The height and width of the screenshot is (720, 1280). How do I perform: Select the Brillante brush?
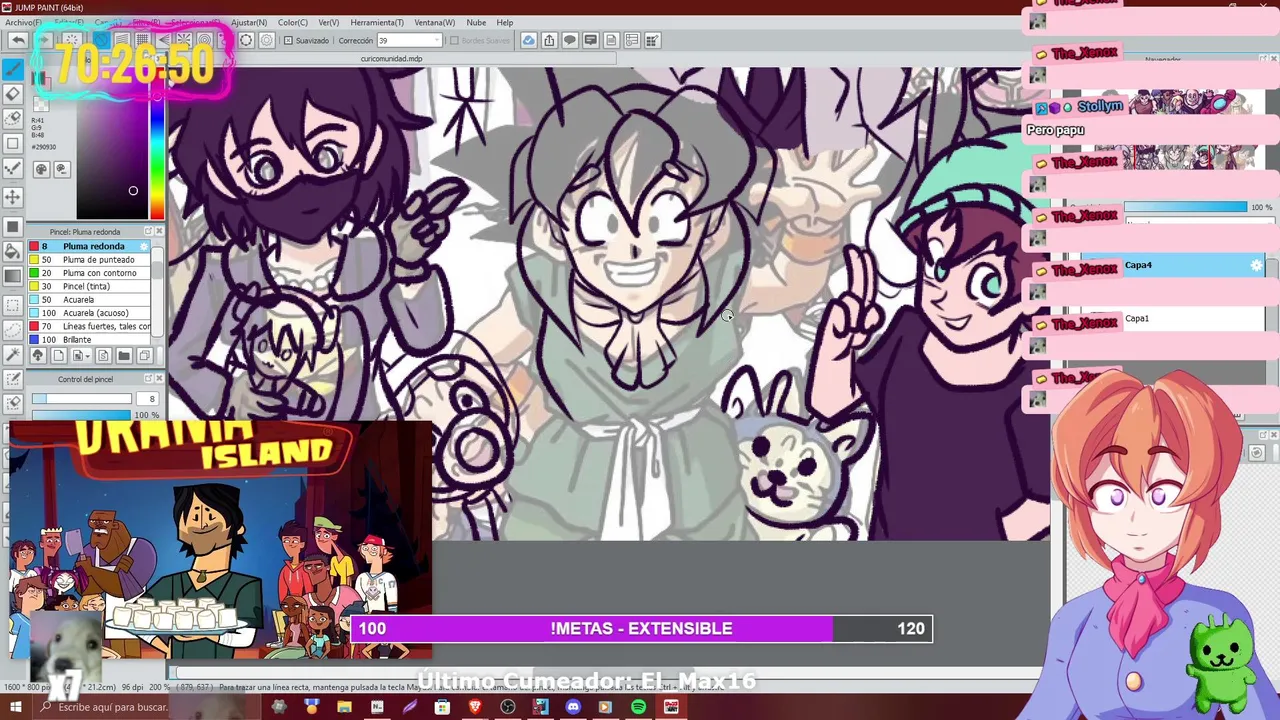[x=88, y=340]
